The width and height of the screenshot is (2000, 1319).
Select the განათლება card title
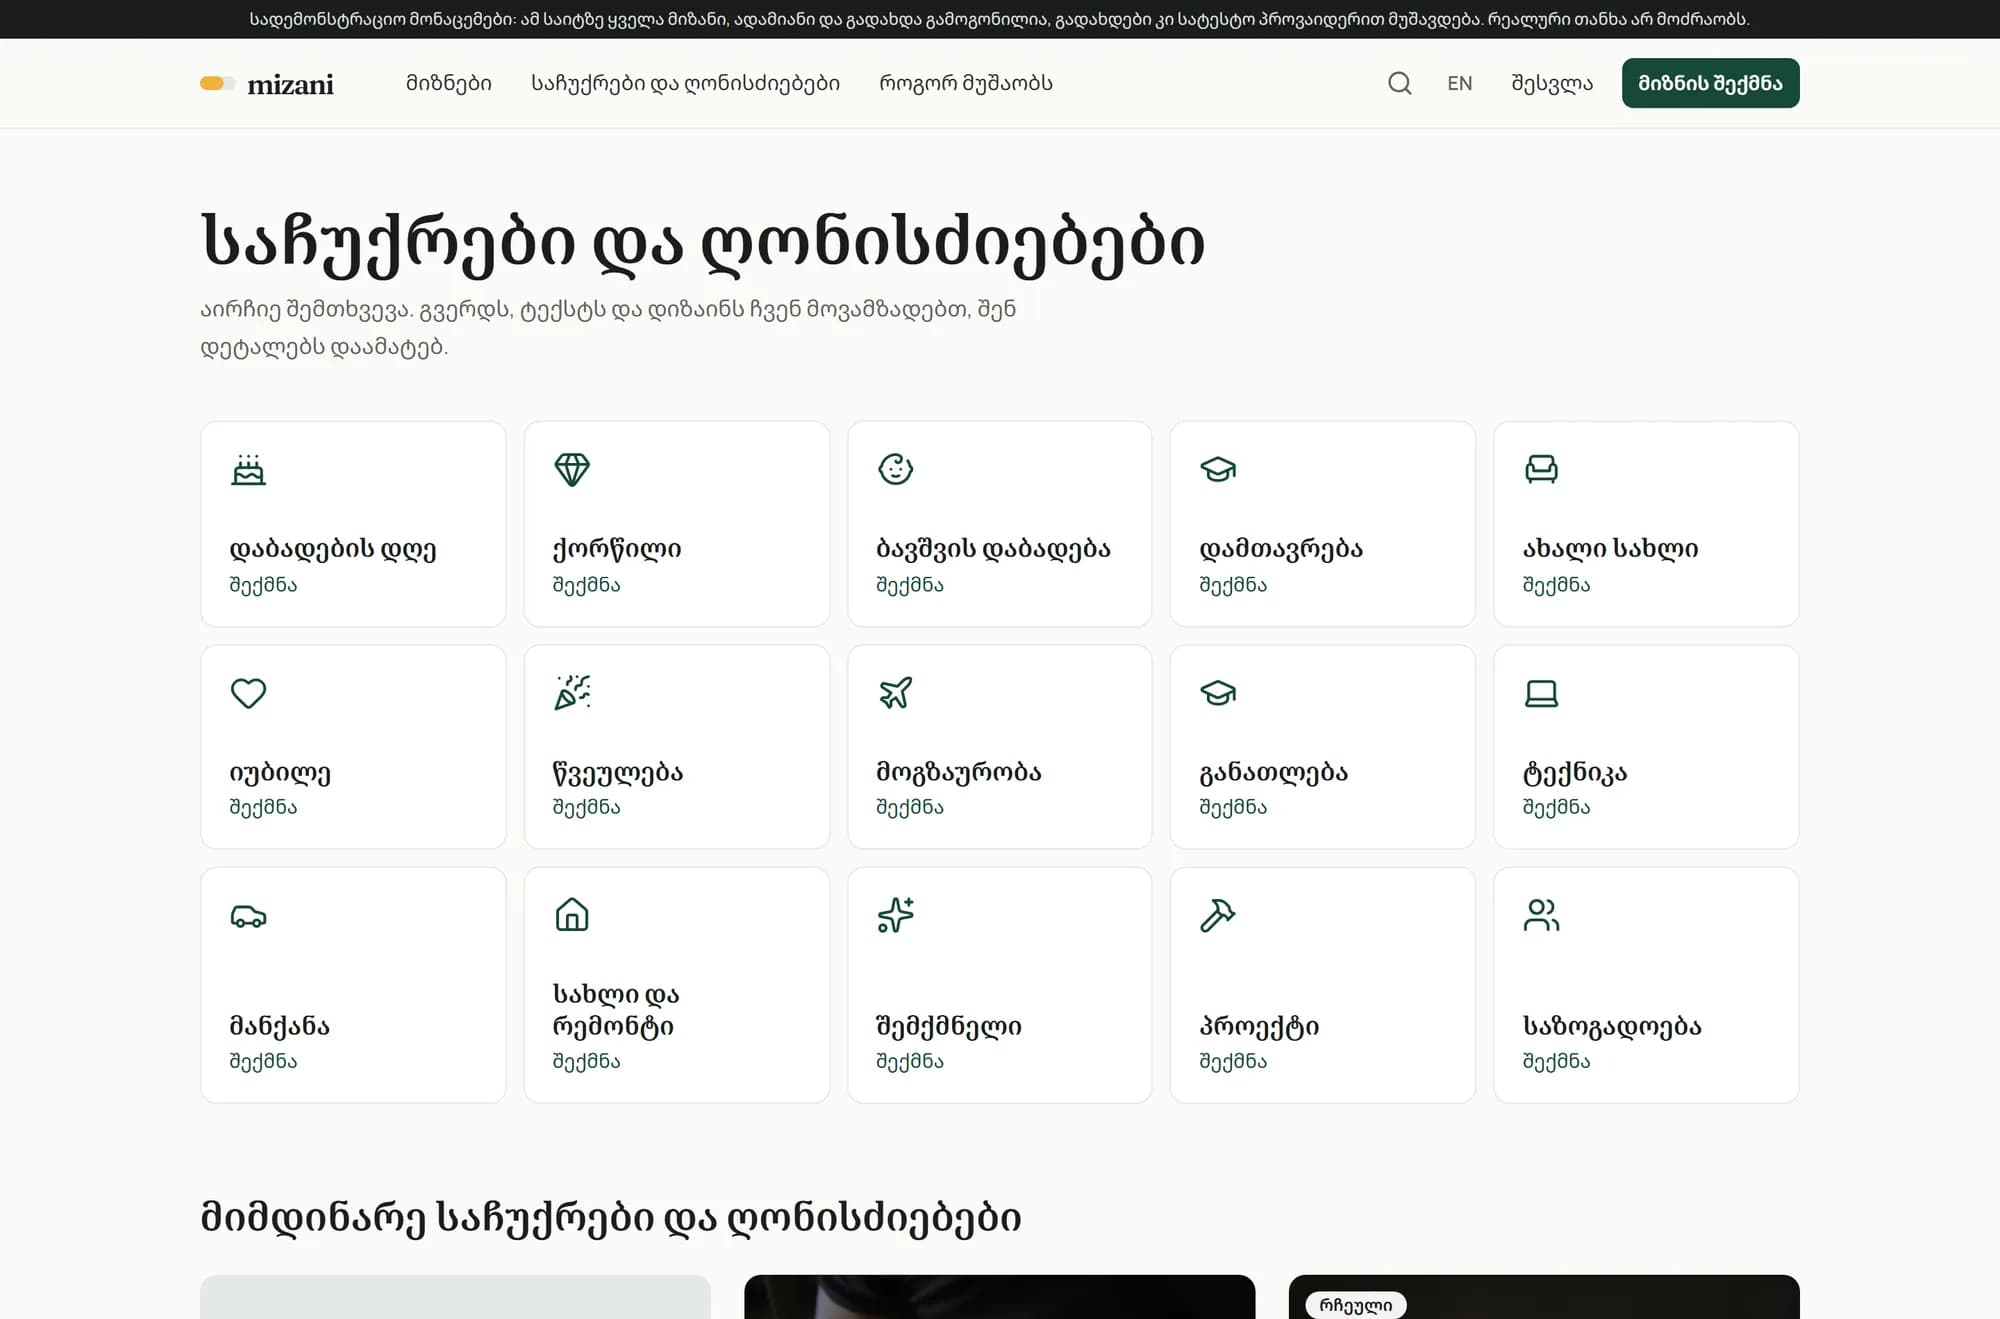pos(1273,772)
